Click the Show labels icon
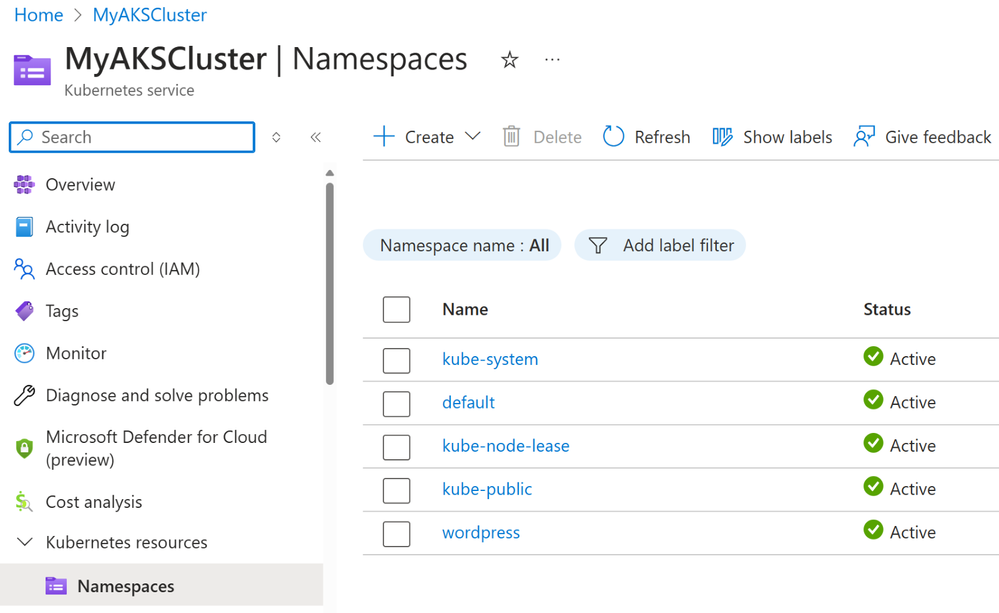Image resolution: width=999 pixels, height=613 pixels. (x=722, y=136)
